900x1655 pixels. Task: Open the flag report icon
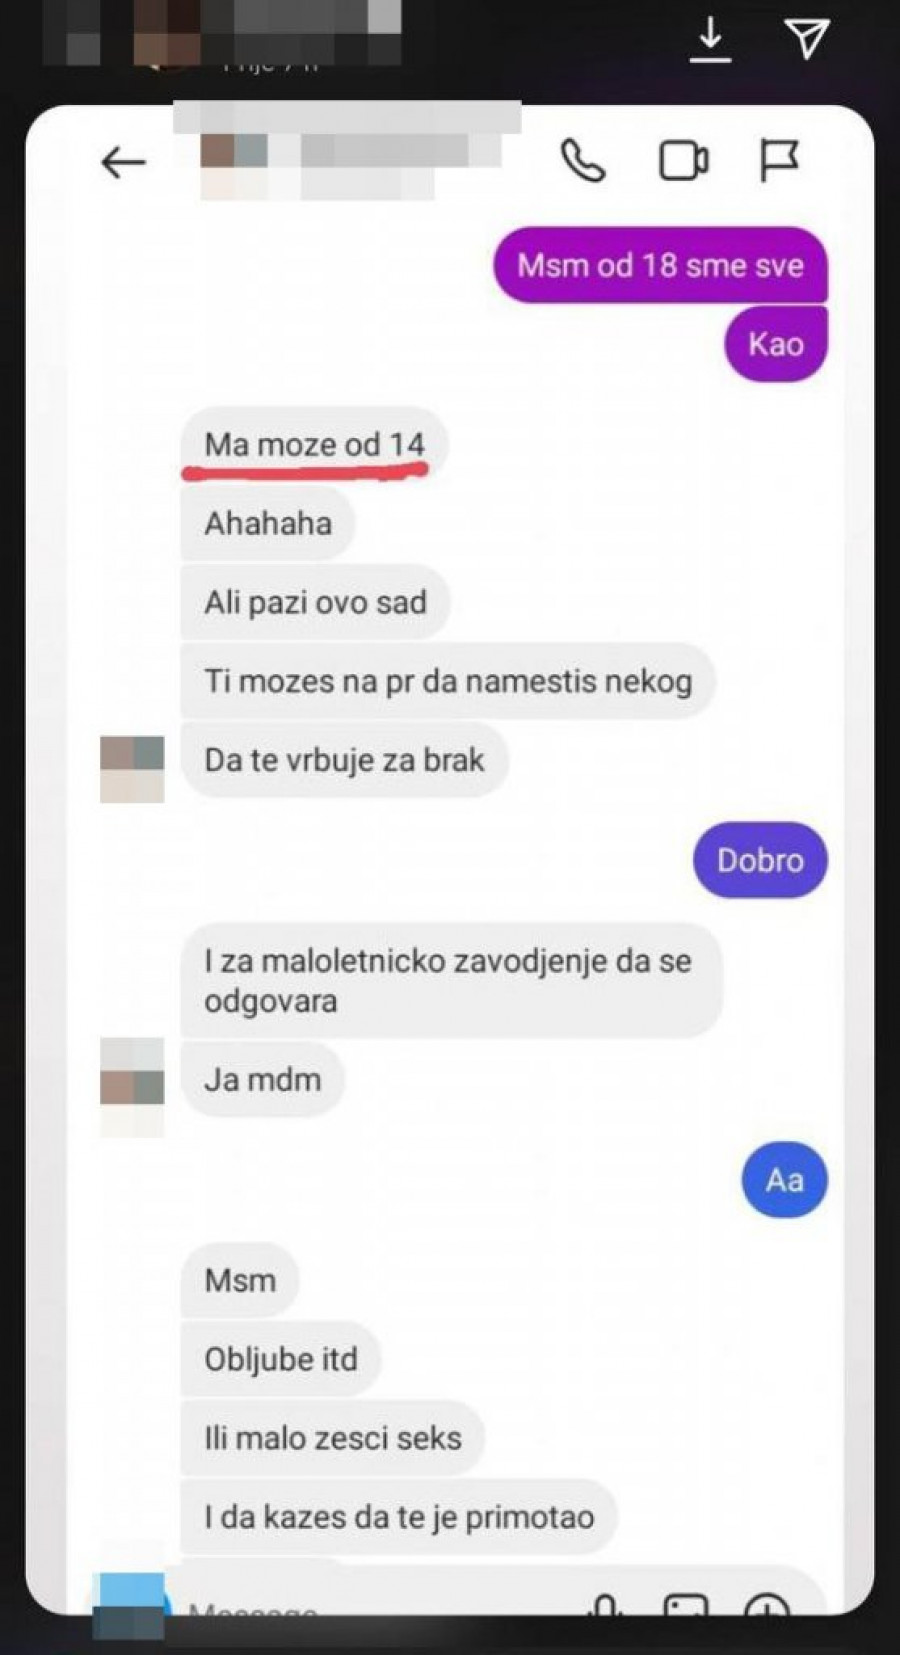[779, 160]
